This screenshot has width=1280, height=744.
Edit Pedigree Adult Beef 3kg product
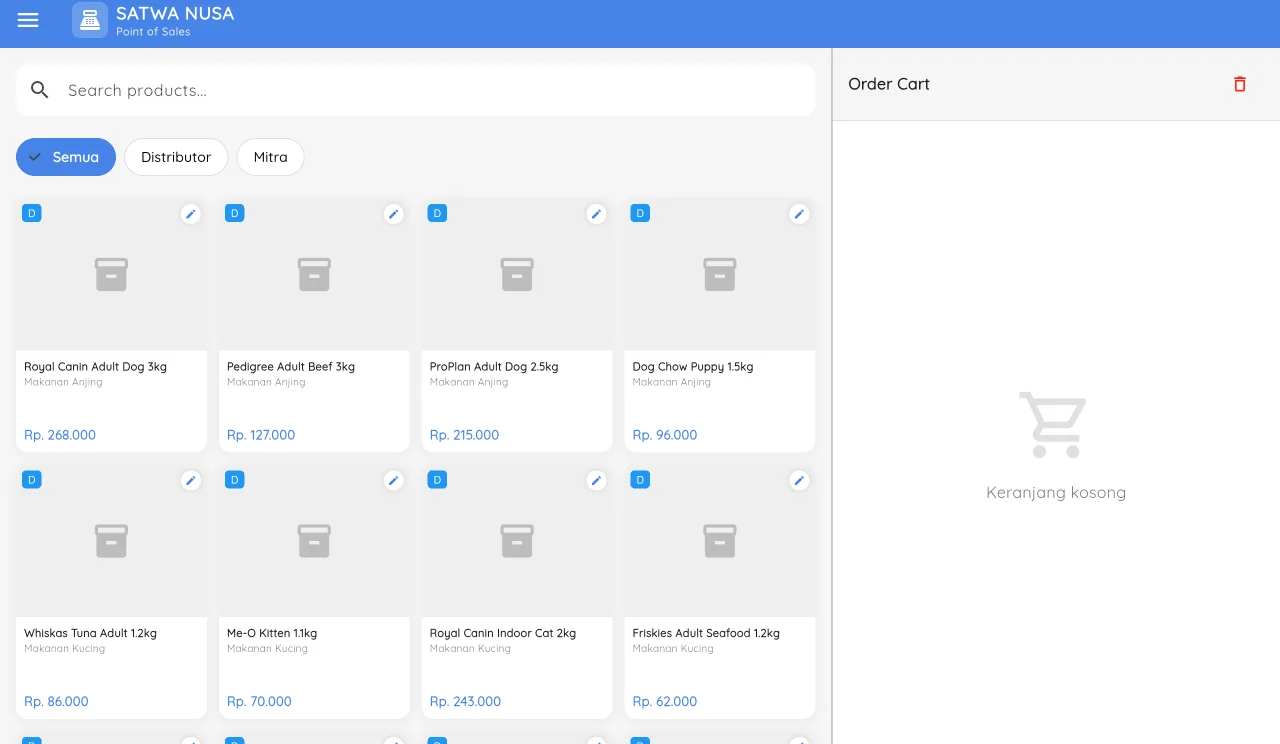[394, 214]
